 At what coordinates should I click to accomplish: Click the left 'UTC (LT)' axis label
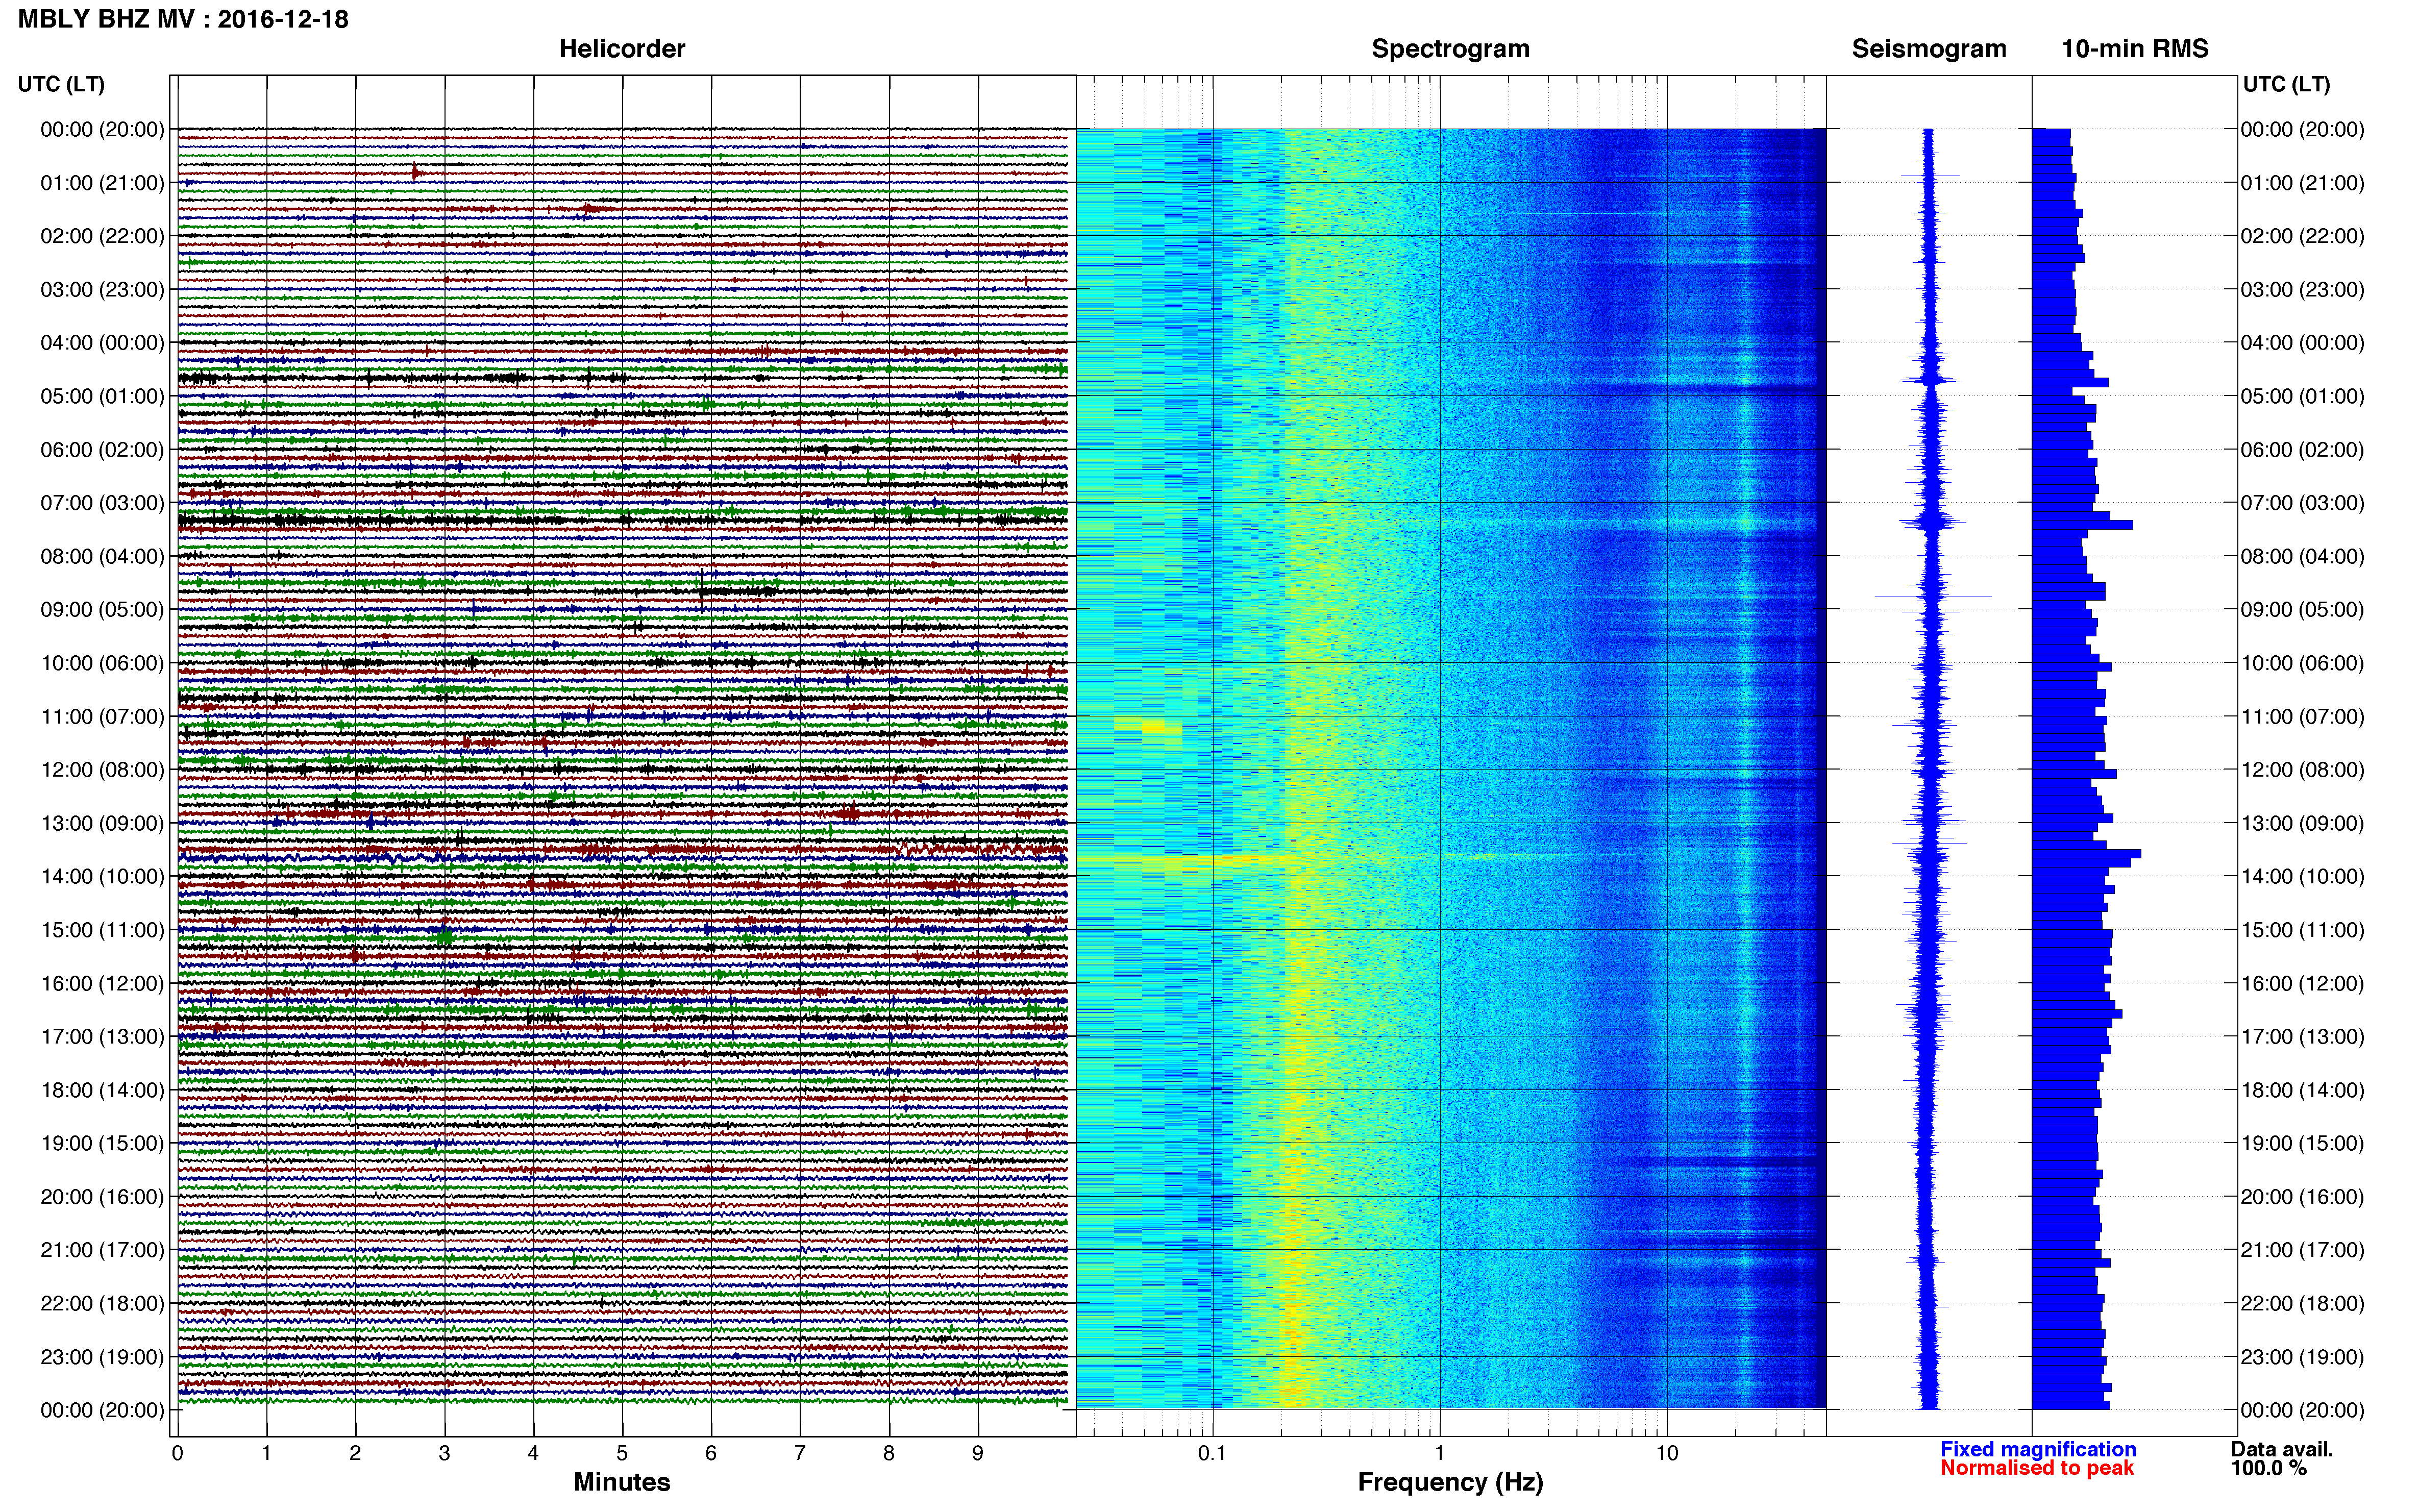click(x=61, y=84)
